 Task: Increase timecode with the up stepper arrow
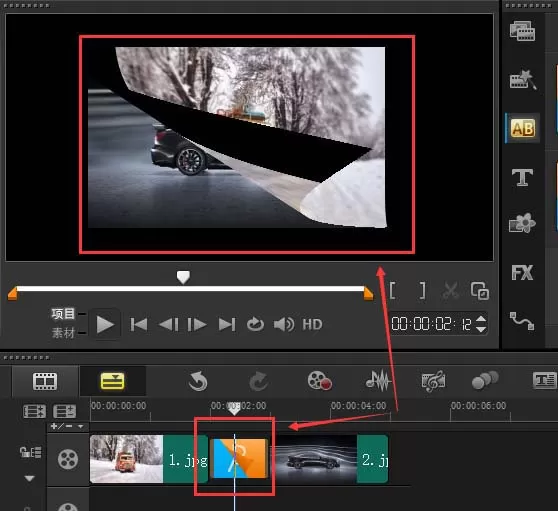click(x=481, y=319)
